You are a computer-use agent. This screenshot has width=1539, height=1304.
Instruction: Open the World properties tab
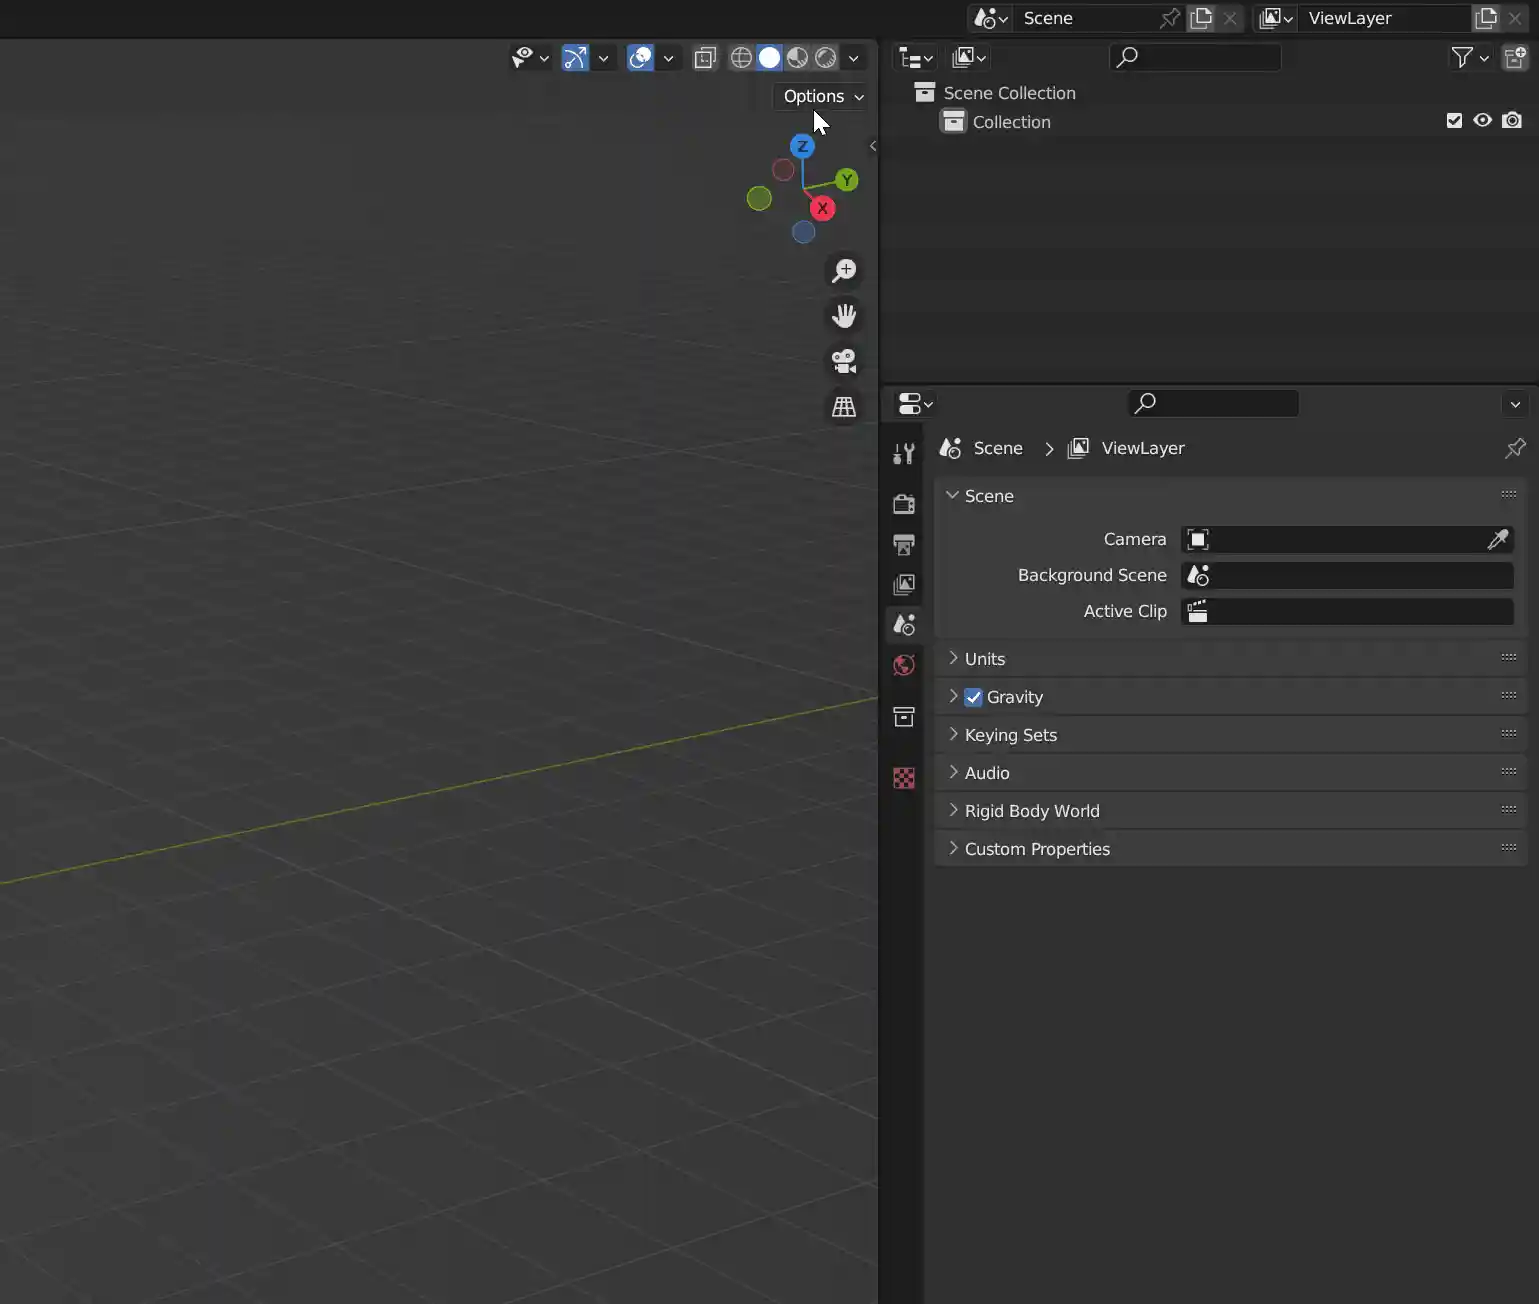click(x=904, y=665)
